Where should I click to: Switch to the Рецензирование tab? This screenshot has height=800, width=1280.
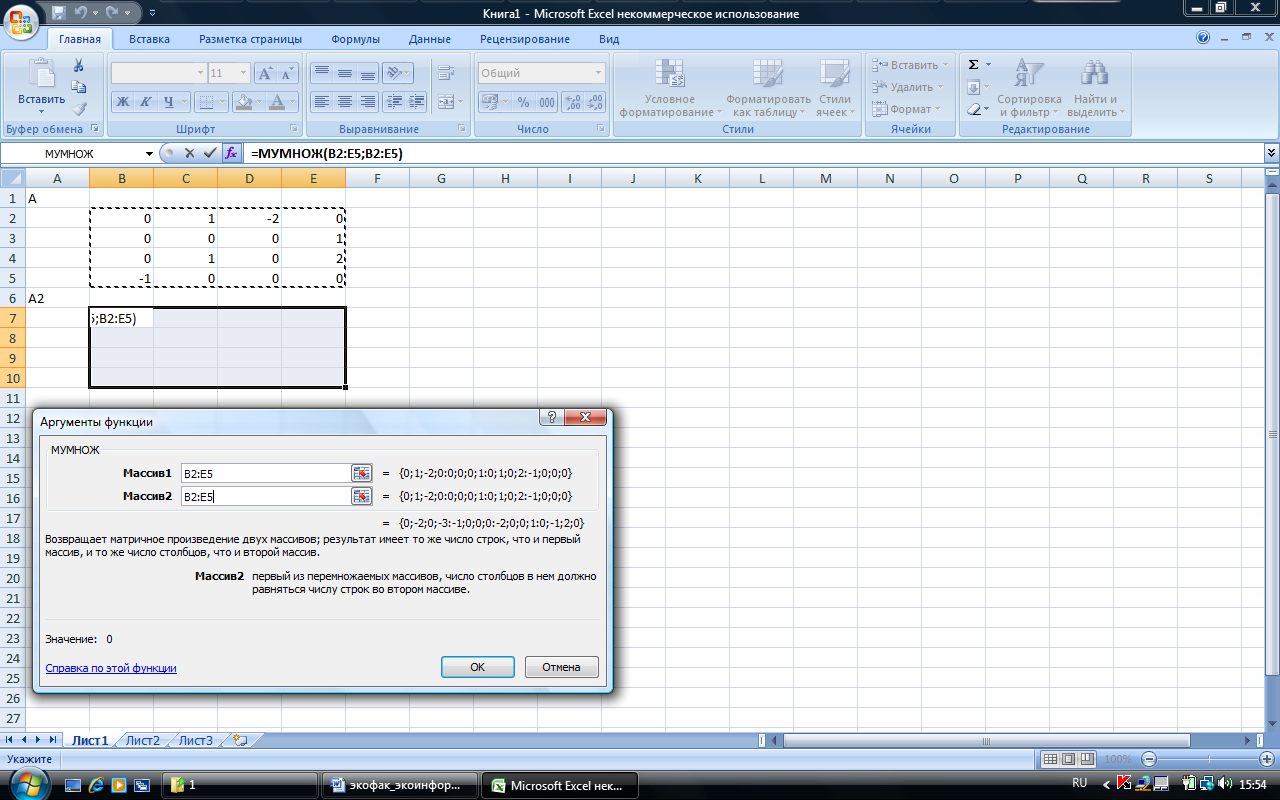(x=525, y=39)
